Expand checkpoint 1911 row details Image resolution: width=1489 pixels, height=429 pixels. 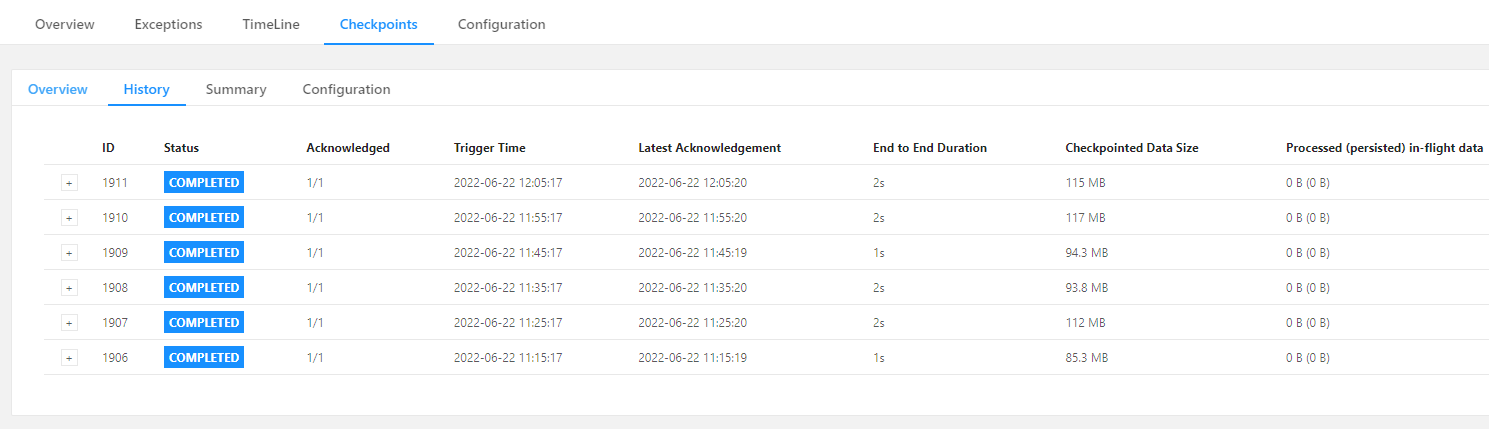(70, 183)
